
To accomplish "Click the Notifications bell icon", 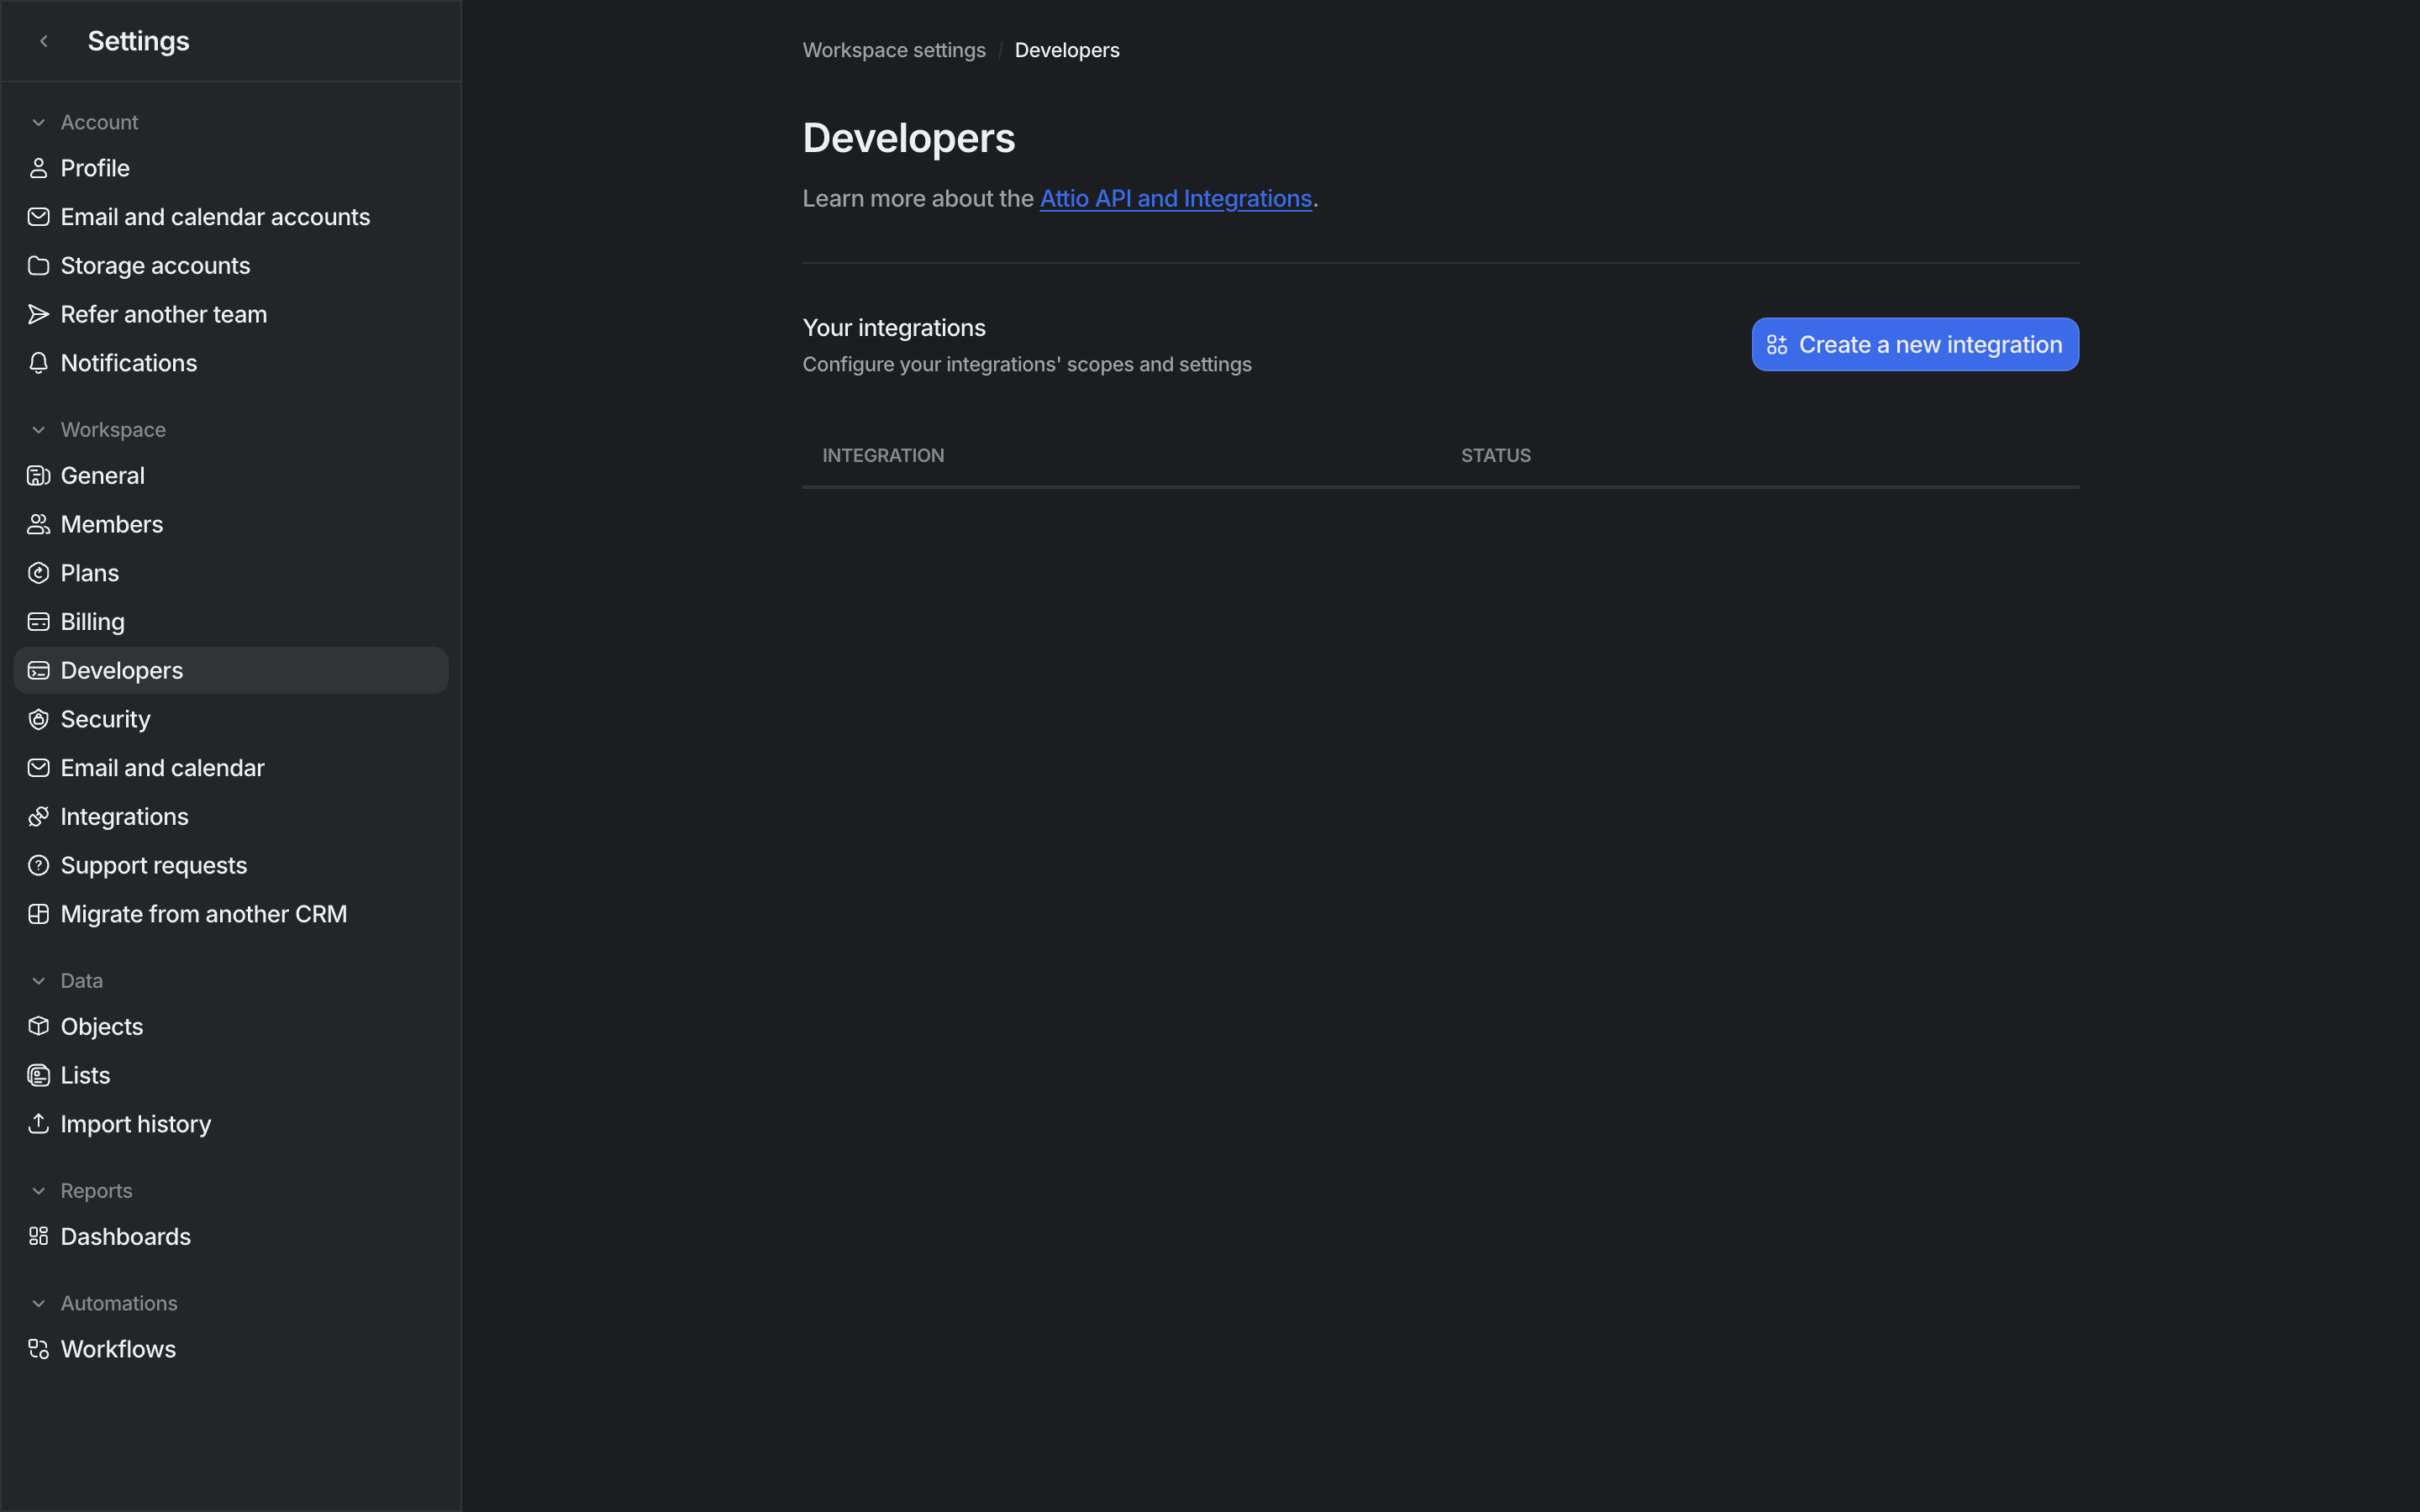I will tap(38, 363).
